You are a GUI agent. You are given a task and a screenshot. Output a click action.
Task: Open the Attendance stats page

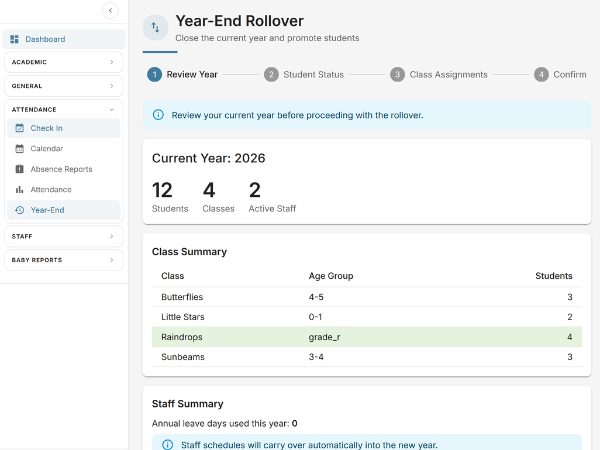click(x=64, y=189)
